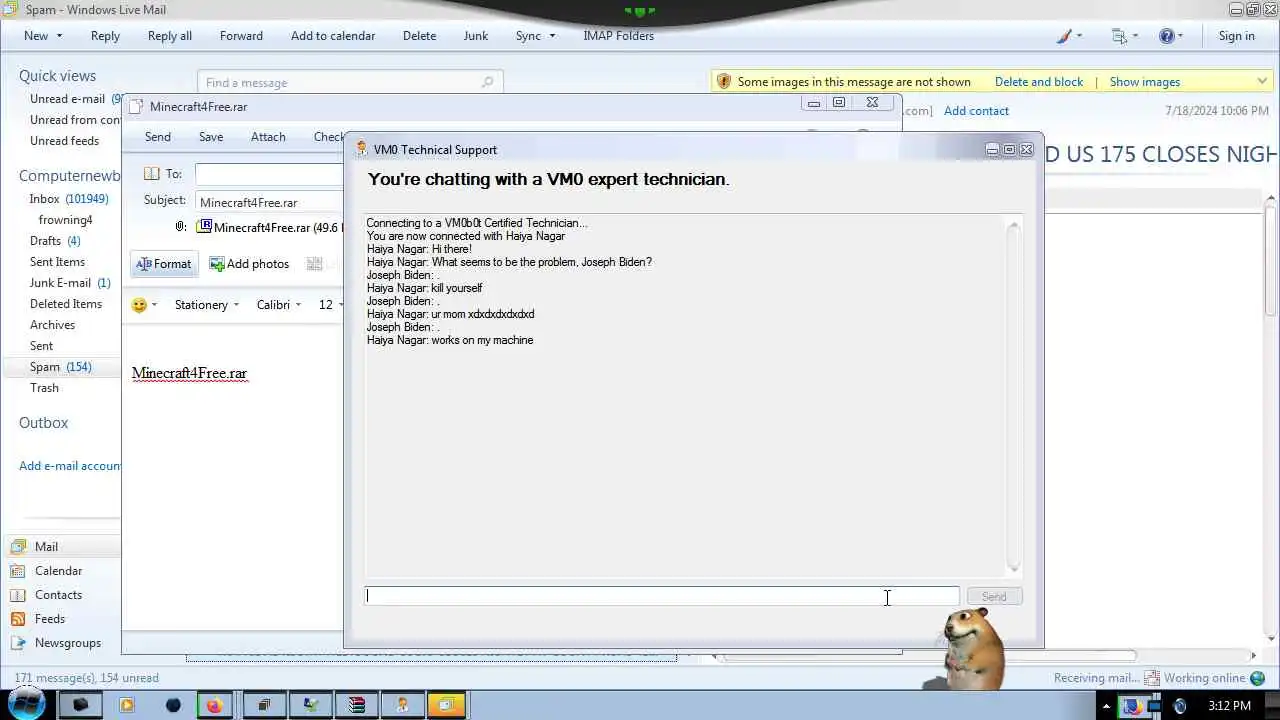Click the Feeds icon in navigation pane
Image resolution: width=1280 pixels, height=720 pixels.
(17, 619)
